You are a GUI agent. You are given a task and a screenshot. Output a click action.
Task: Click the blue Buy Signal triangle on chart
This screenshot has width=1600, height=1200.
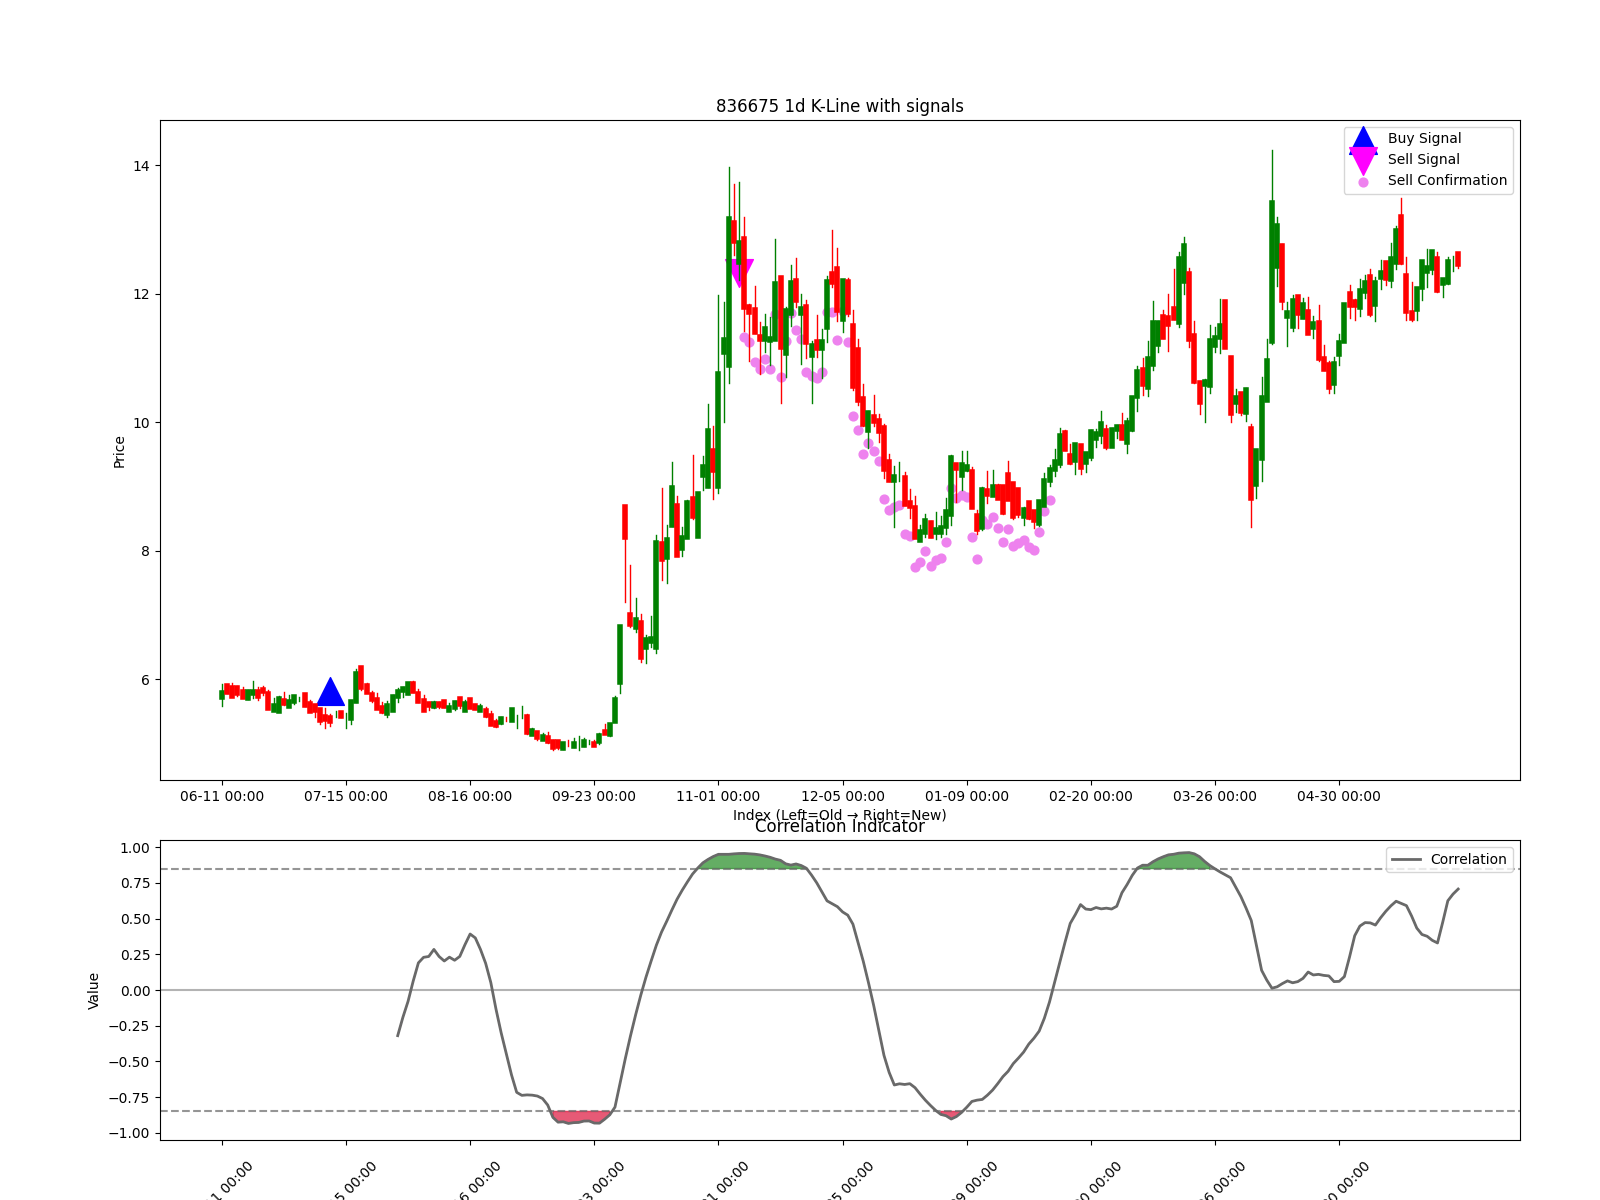[331, 692]
